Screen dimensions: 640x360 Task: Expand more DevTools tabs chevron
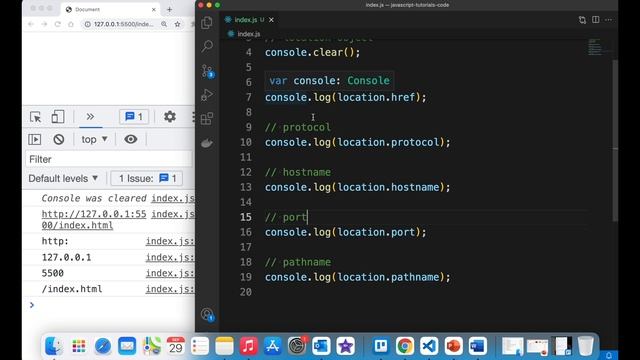coord(90,117)
